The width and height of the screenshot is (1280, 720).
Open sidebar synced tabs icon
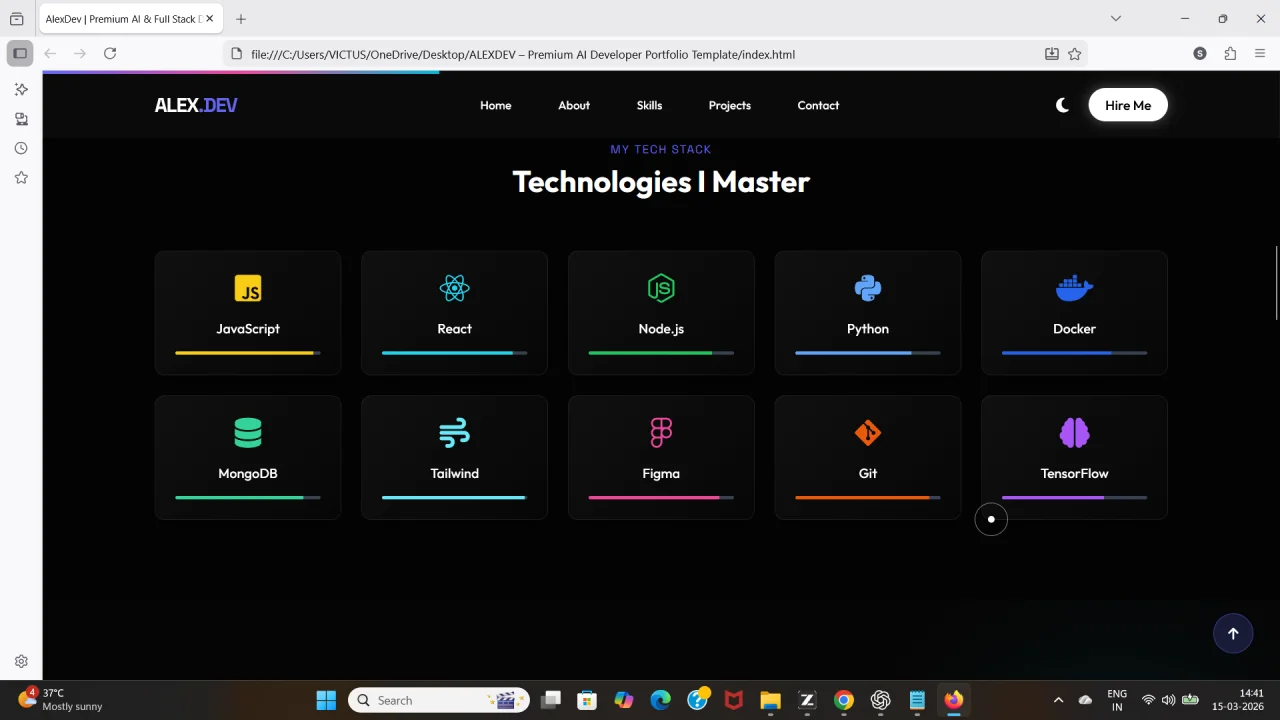[21, 119]
